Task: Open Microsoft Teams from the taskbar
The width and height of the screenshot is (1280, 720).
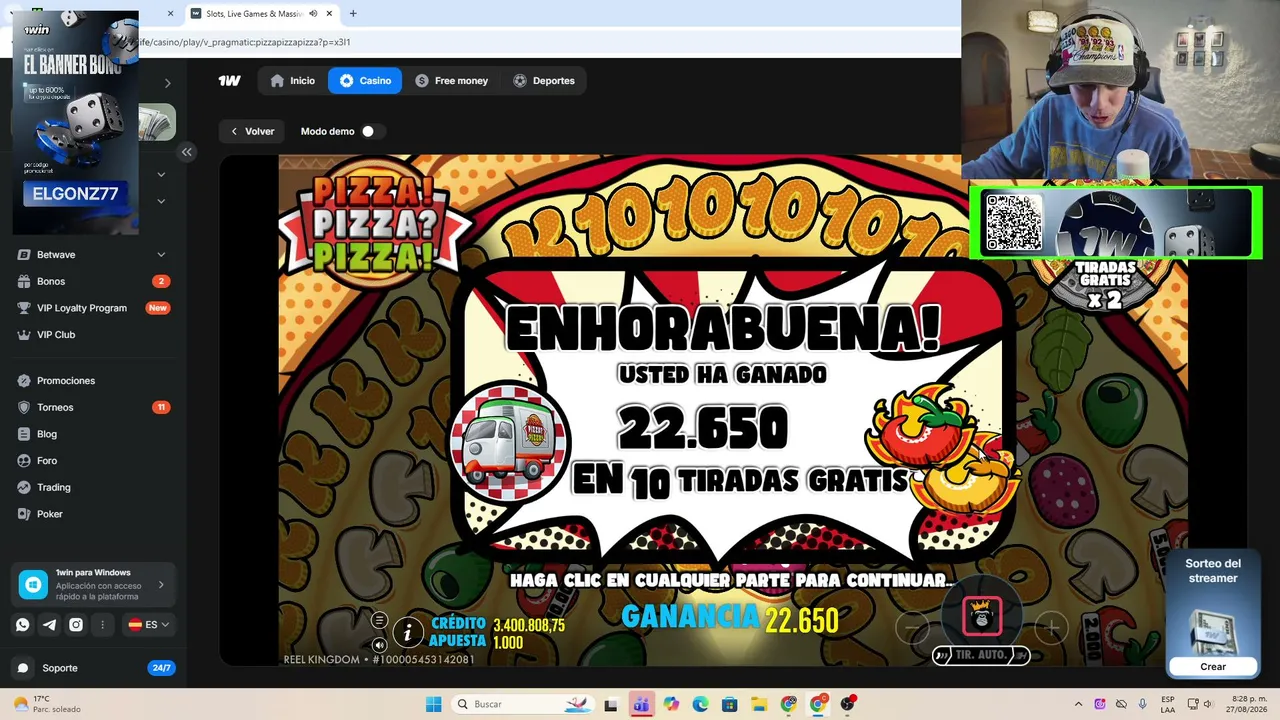Action: coord(641,704)
